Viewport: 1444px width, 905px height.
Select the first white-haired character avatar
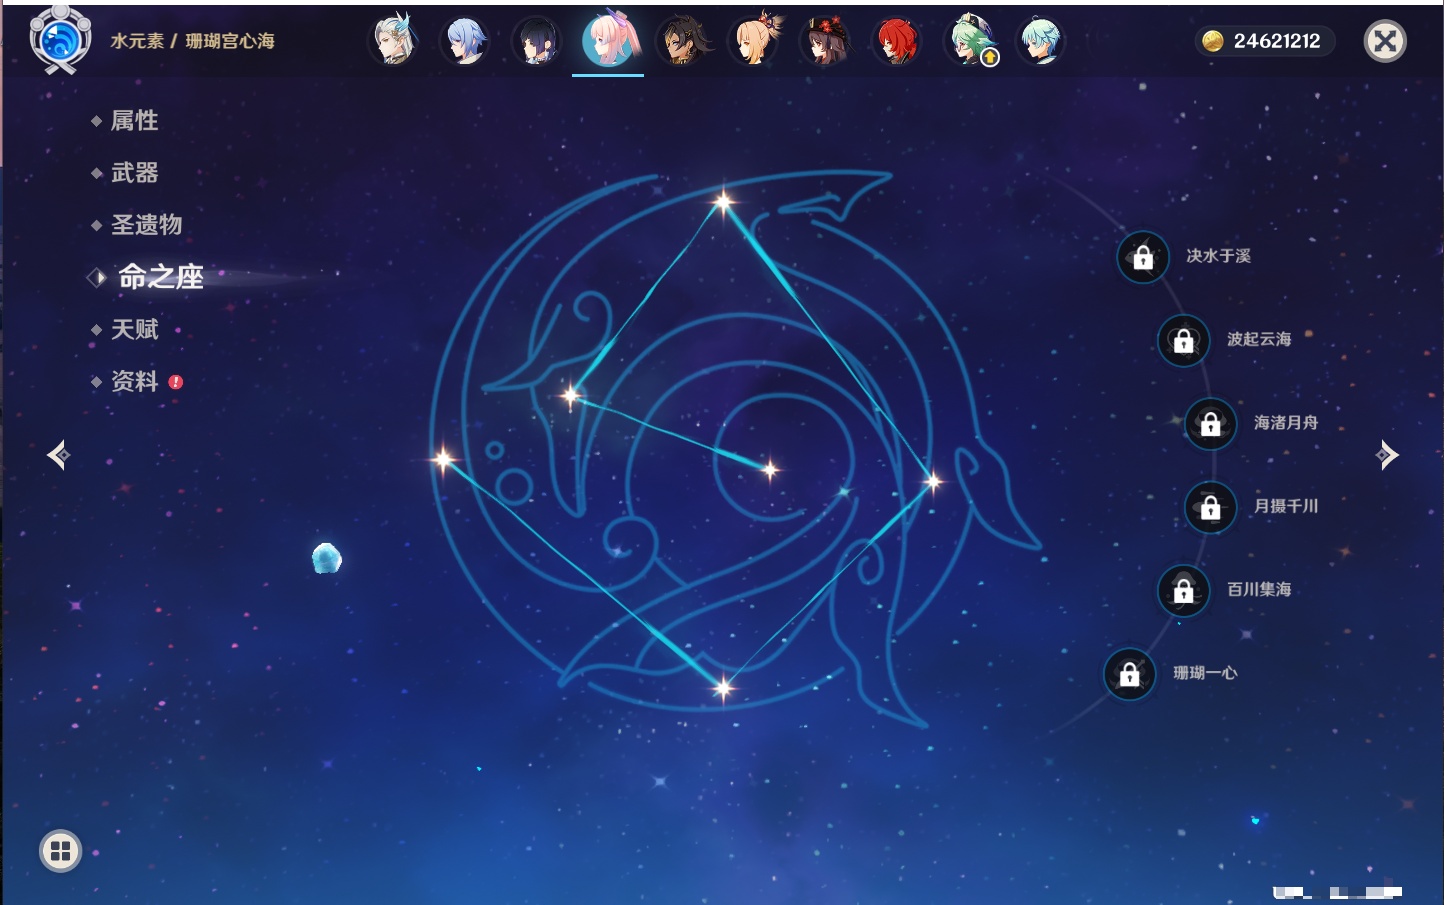click(x=393, y=41)
